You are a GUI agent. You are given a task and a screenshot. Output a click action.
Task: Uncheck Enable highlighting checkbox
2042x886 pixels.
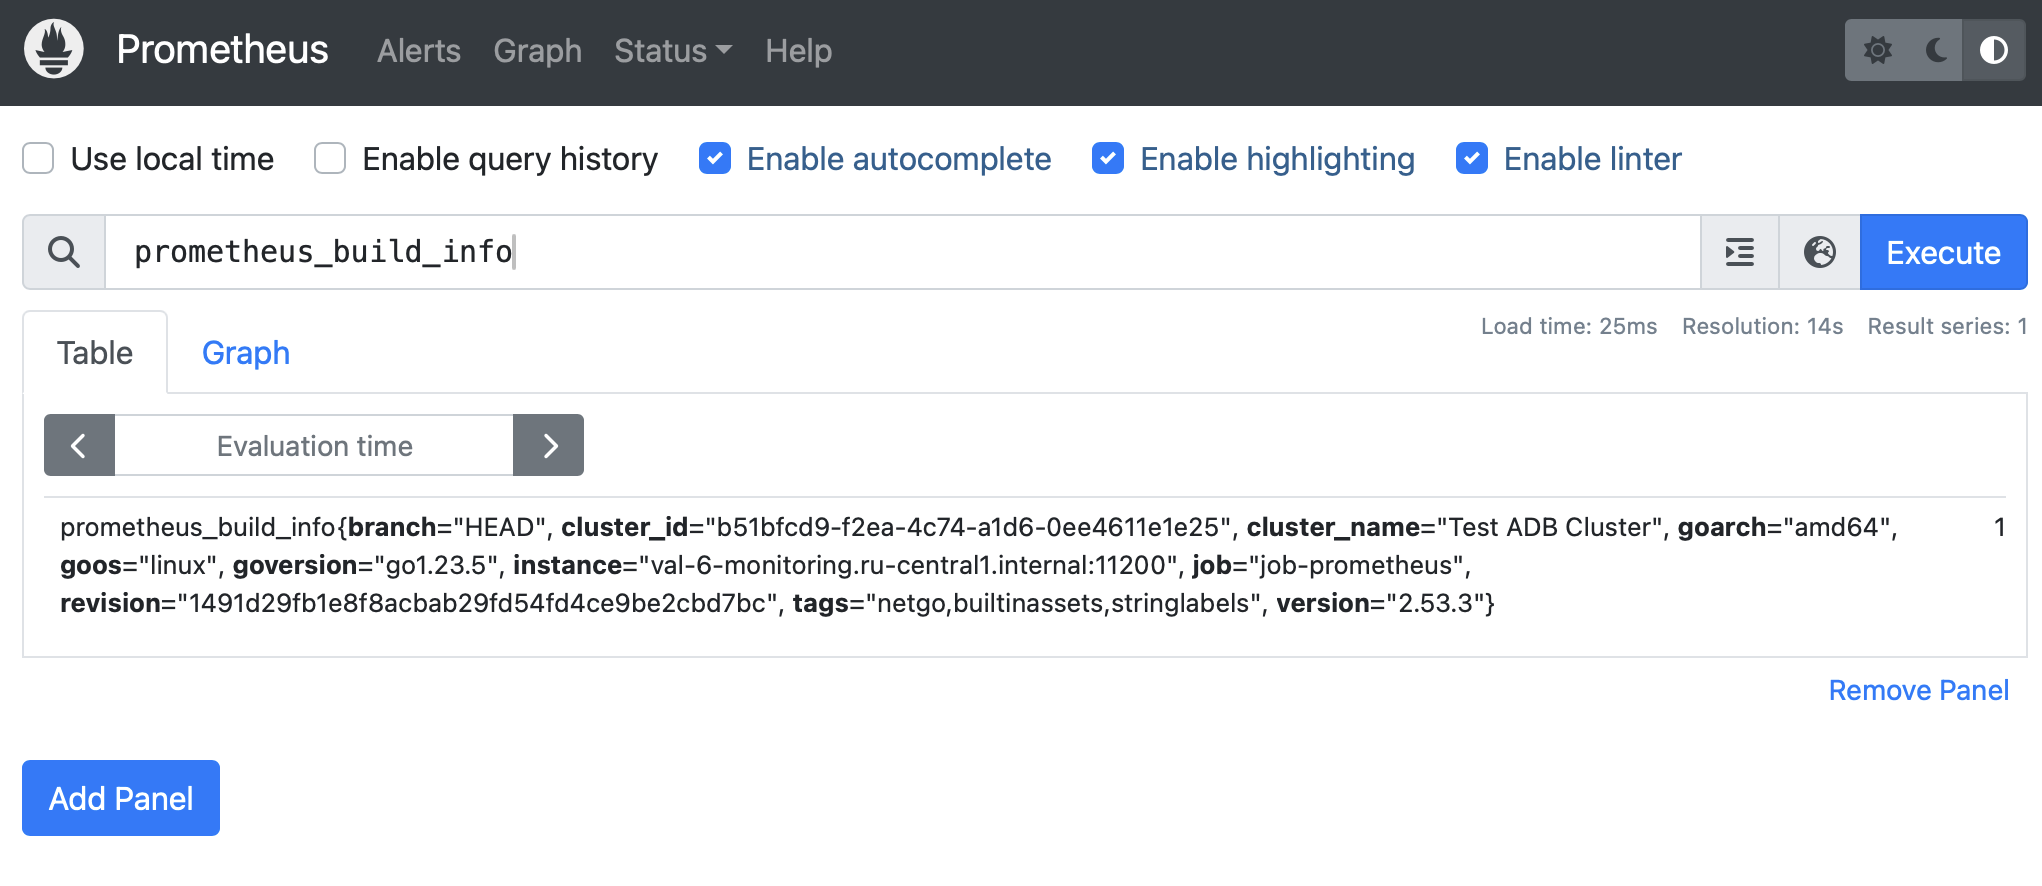click(x=1108, y=158)
